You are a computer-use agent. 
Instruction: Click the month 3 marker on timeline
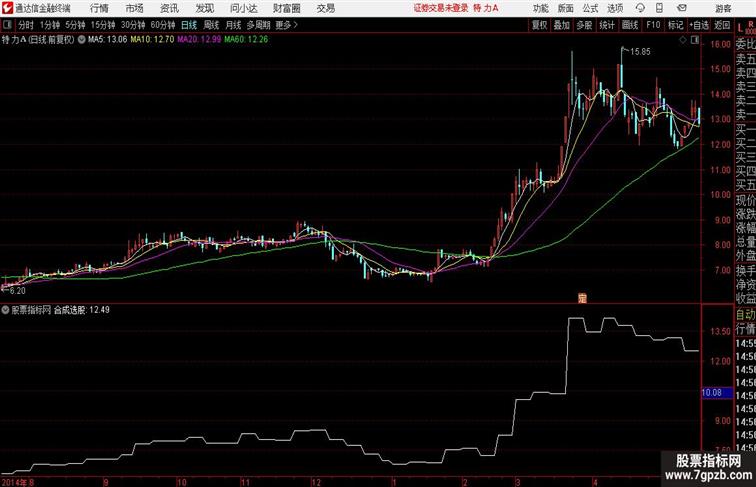point(517,482)
